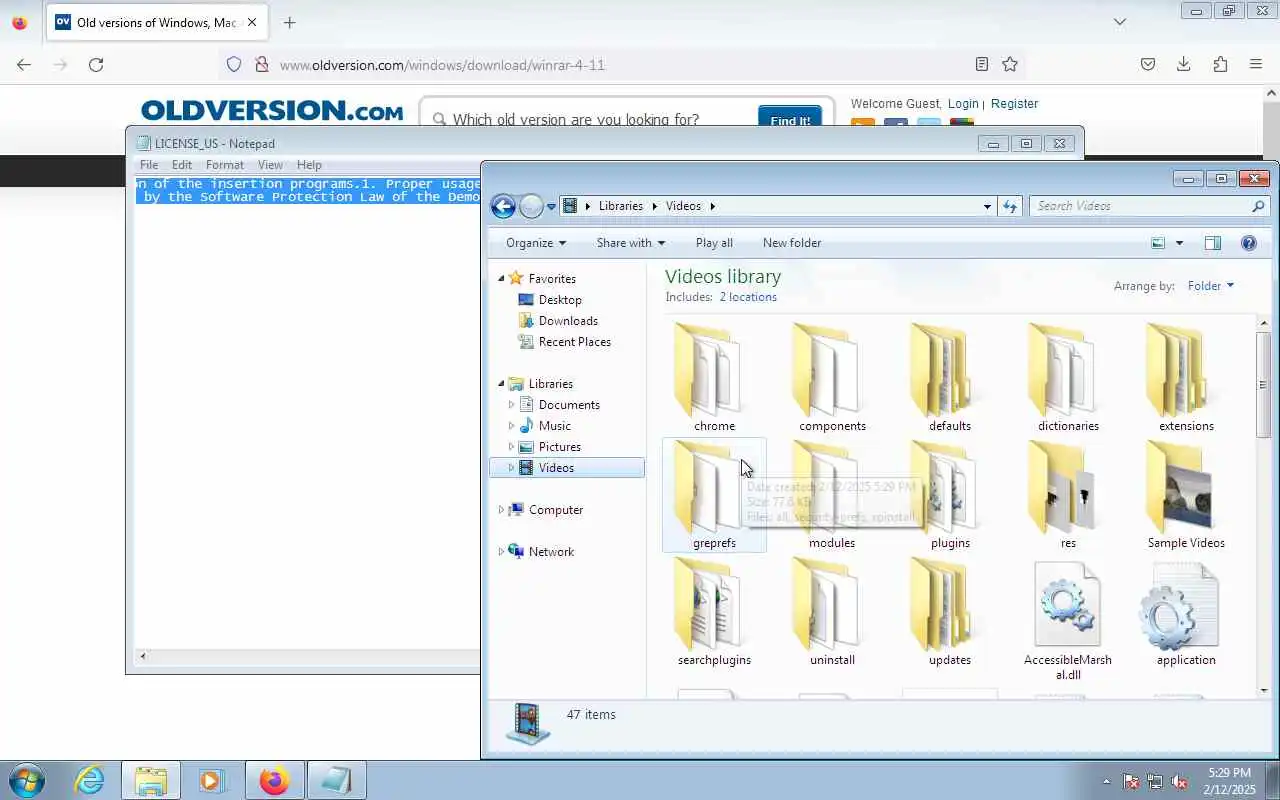The image size is (1280, 800).
Task: Expand the Computer tree node
Action: tap(501, 510)
